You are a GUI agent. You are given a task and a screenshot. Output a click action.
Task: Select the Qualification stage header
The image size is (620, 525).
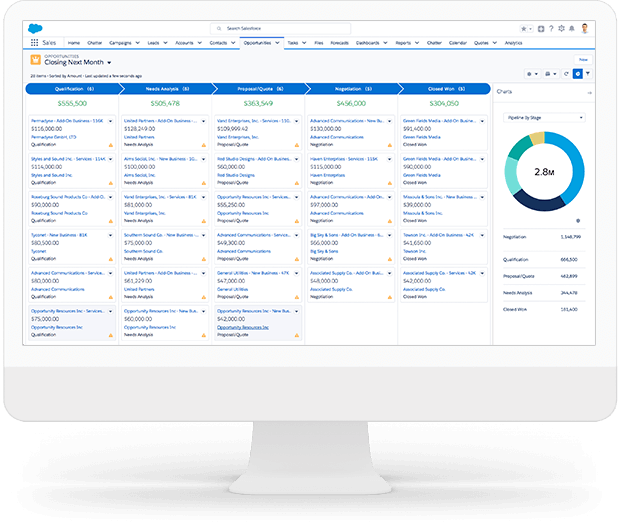coord(74,89)
